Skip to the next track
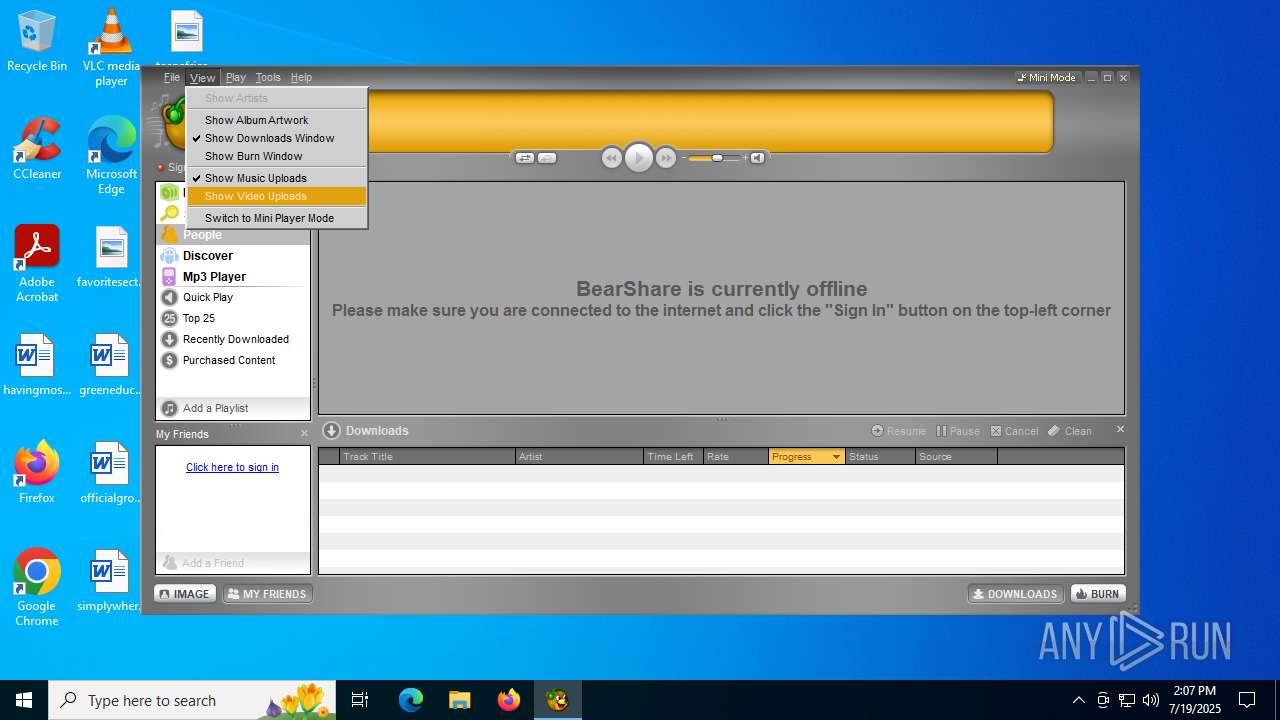 point(666,158)
